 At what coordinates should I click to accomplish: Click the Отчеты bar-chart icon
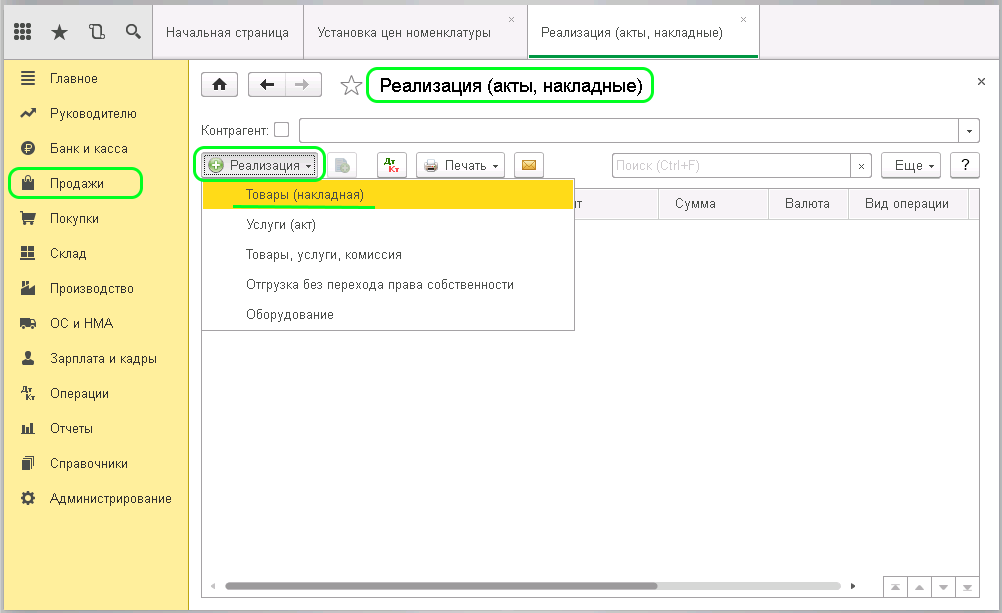click(28, 428)
